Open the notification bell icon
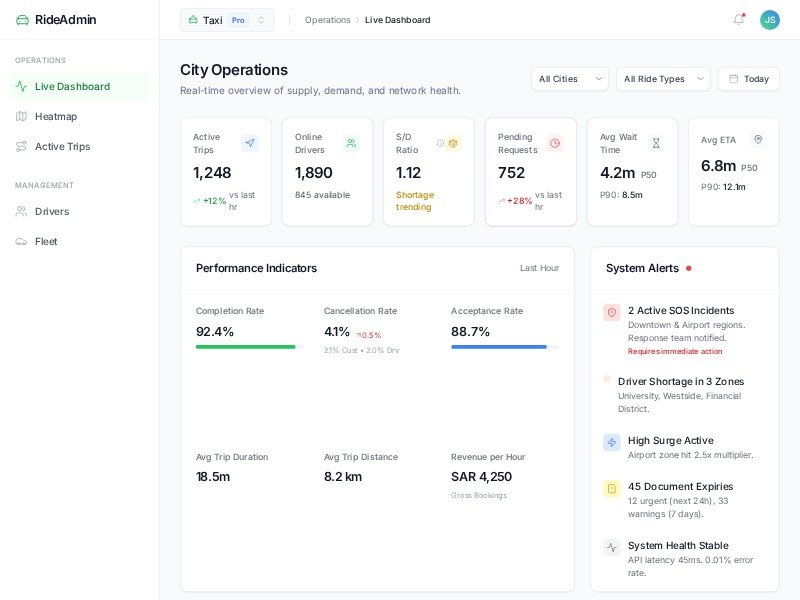800x600 pixels. pos(738,19)
